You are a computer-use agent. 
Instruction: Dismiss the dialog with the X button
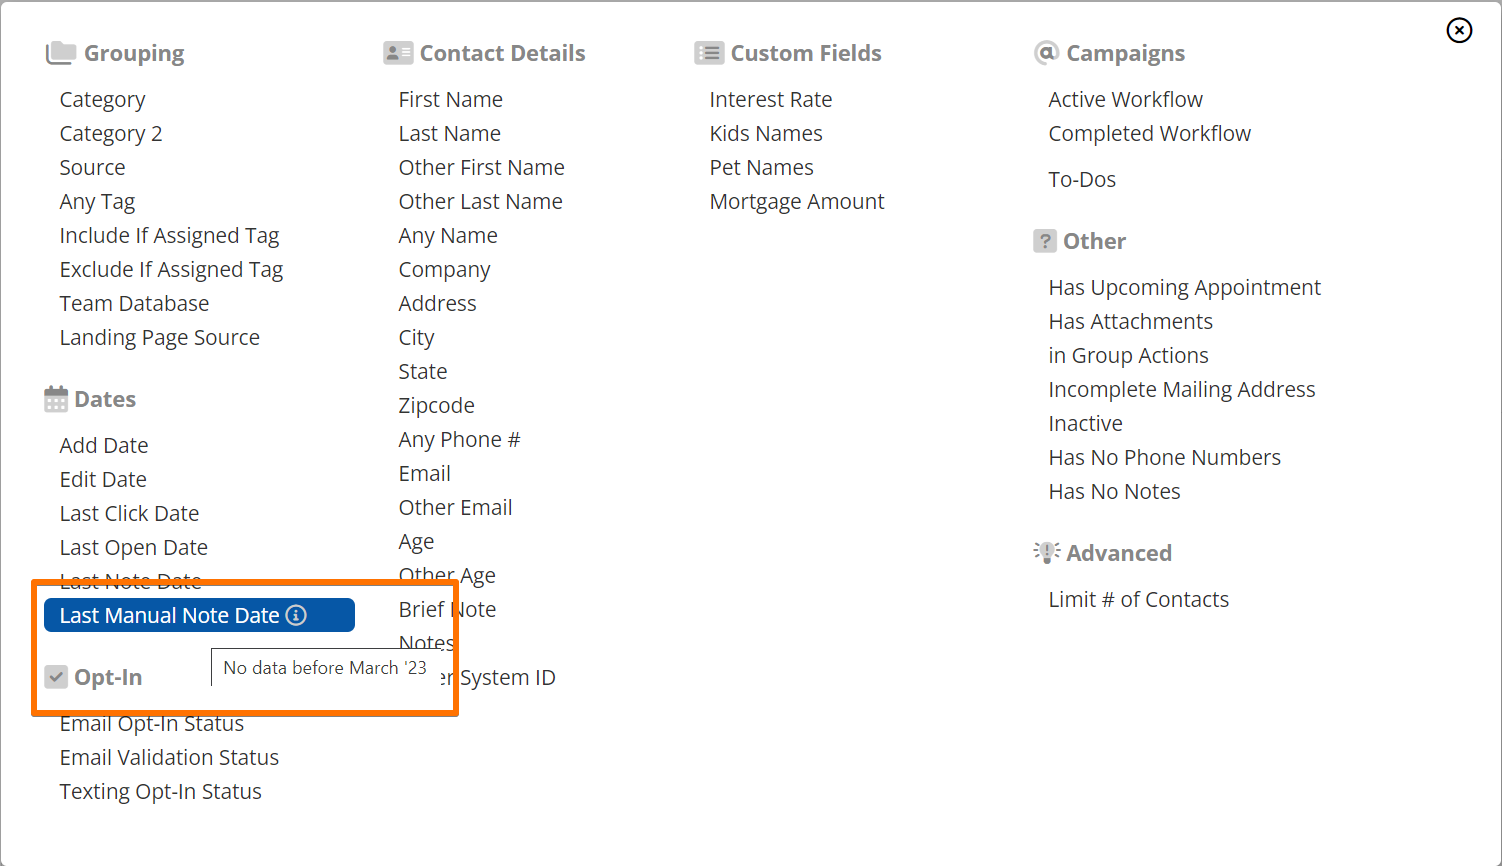click(1459, 31)
